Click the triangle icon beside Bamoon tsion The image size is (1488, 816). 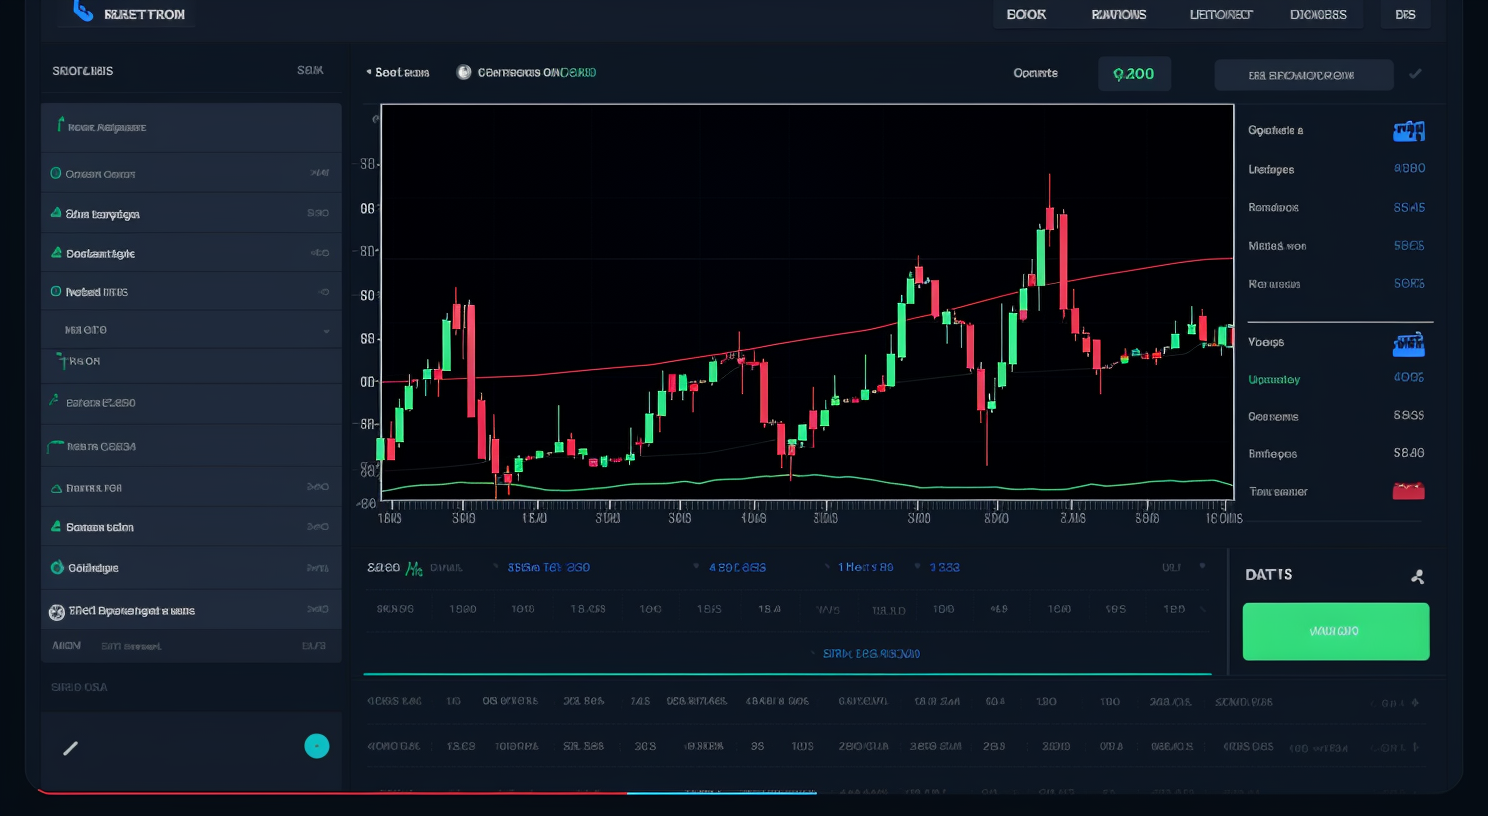pos(57,526)
